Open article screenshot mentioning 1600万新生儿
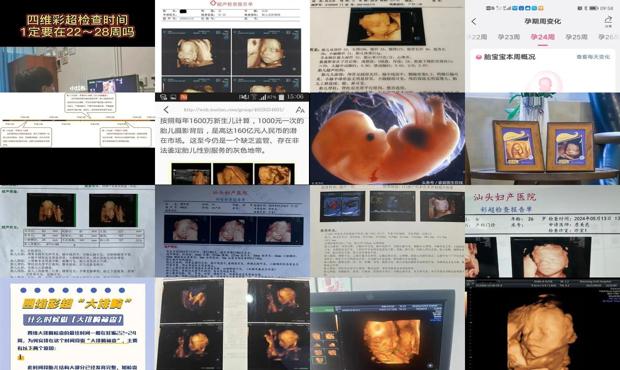The height and width of the screenshot is (370, 620). click(x=232, y=138)
